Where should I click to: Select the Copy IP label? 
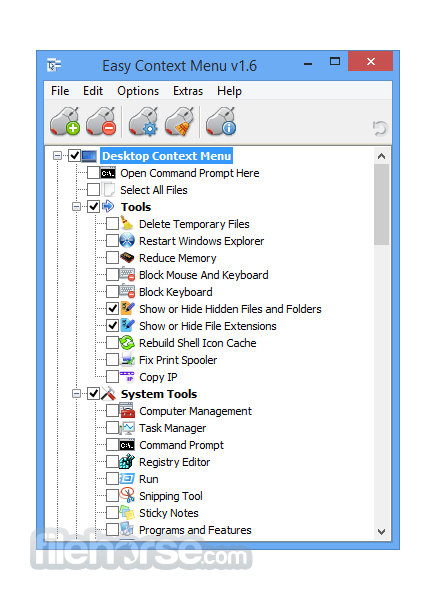(x=158, y=377)
